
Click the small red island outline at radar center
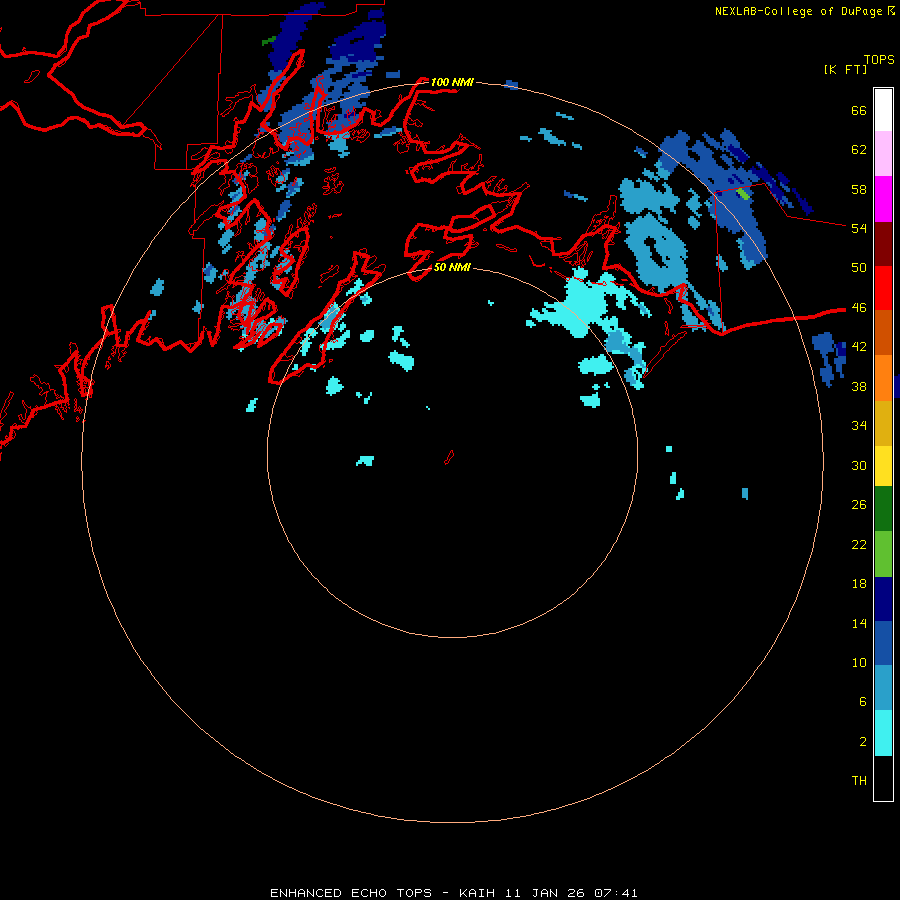pyautogui.click(x=449, y=457)
